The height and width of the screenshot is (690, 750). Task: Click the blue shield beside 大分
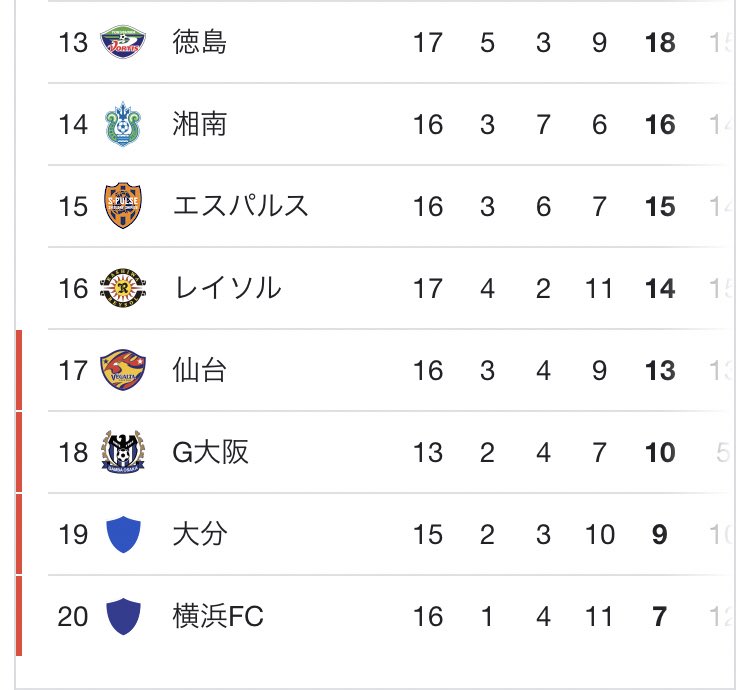tap(123, 535)
